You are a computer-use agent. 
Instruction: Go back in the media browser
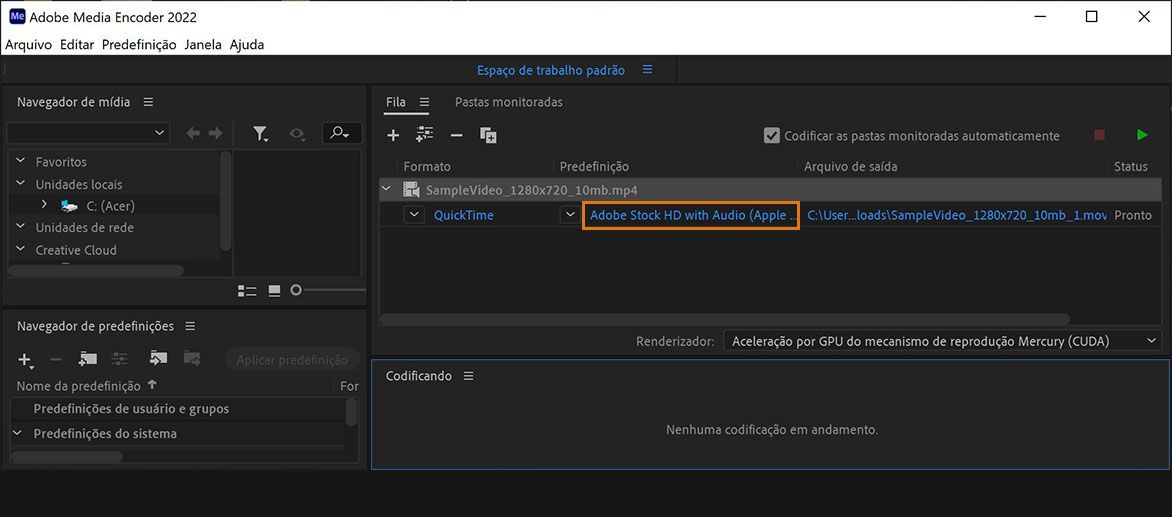(193, 134)
